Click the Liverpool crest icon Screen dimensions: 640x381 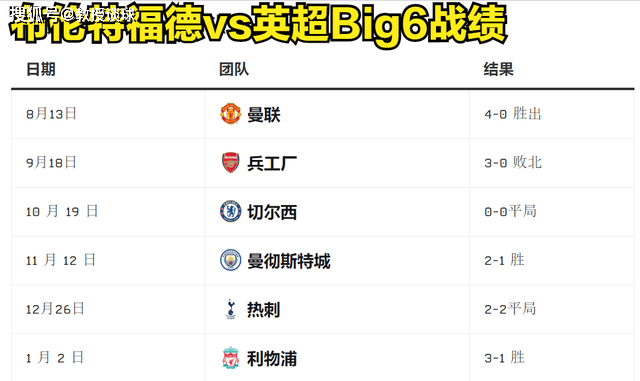coord(231,358)
